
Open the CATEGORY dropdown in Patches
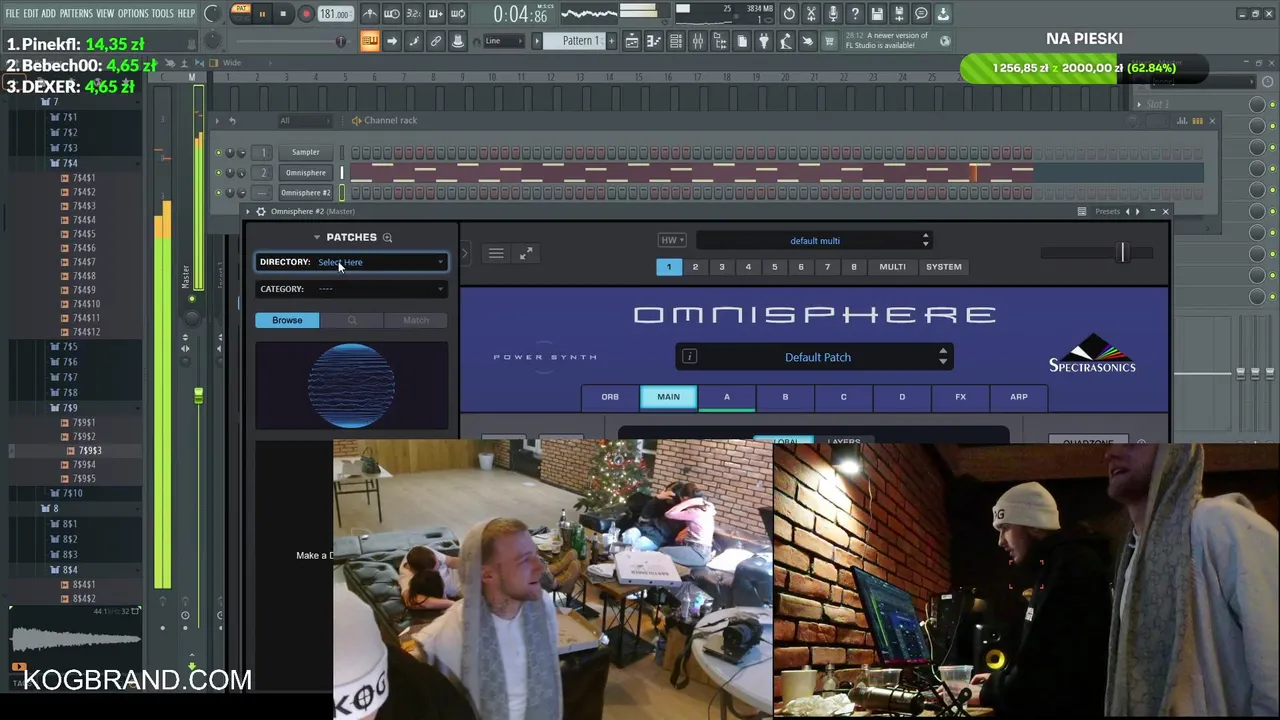point(352,289)
